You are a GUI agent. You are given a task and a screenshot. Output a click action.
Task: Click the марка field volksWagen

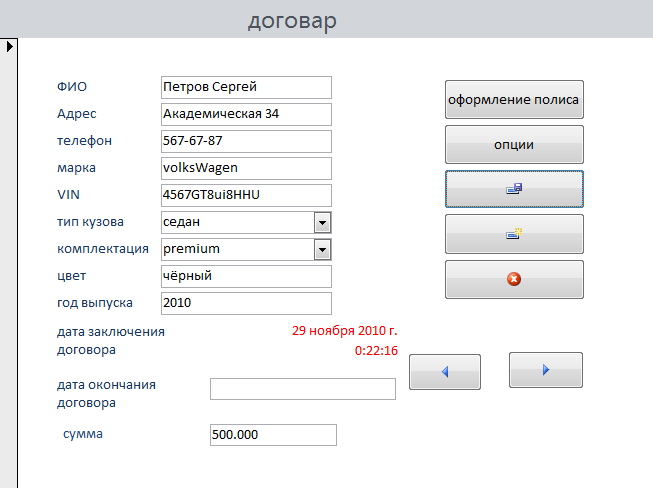click(x=246, y=168)
